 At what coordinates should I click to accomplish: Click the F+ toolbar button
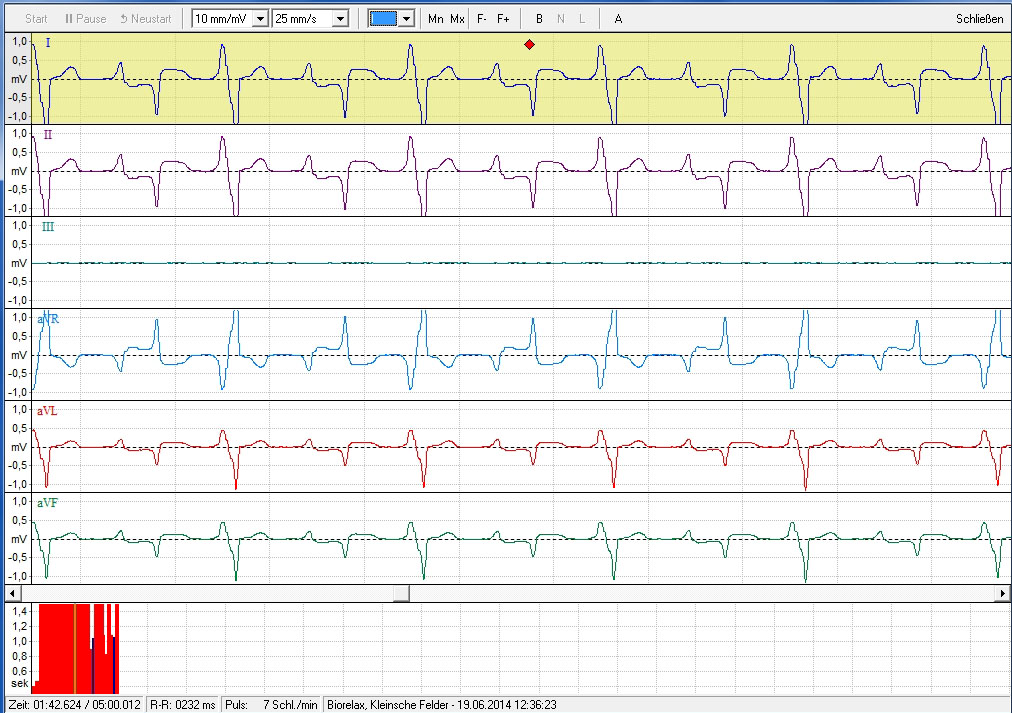(503, 19)
